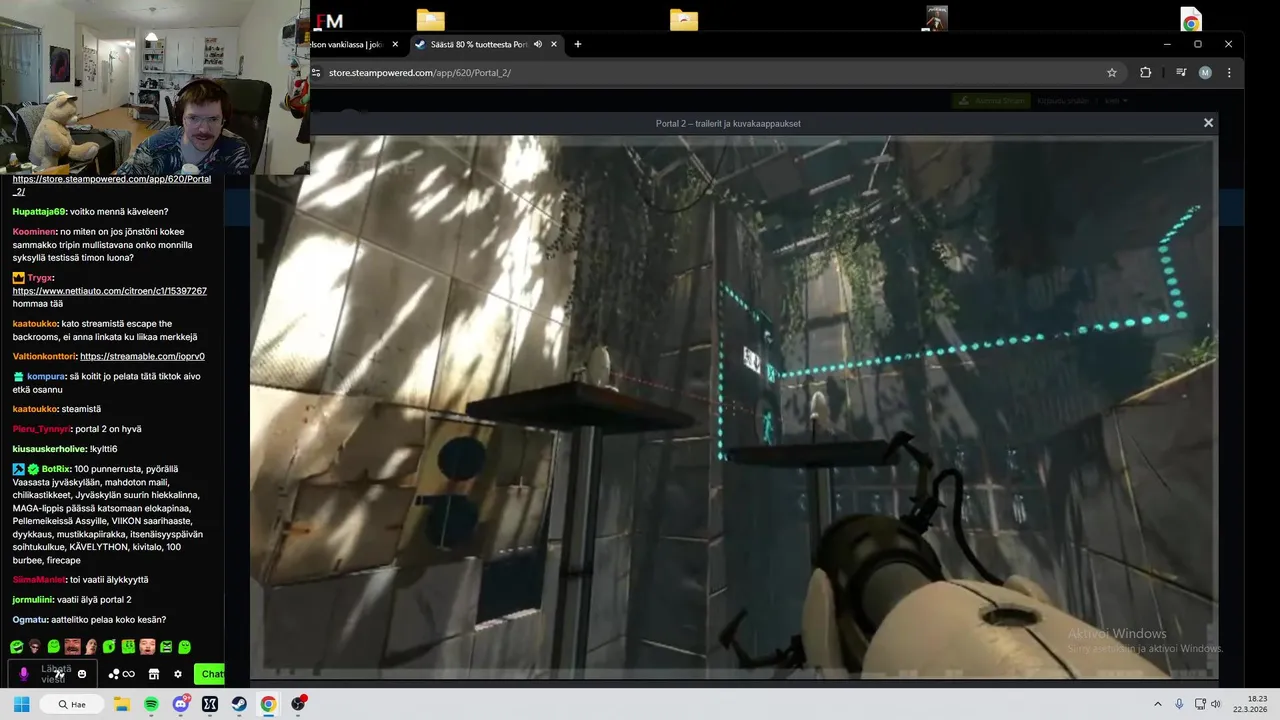Click the username kiusauskerholive in chat
1280x720 pixels.
pyautogui.click(x=49, y=449)
